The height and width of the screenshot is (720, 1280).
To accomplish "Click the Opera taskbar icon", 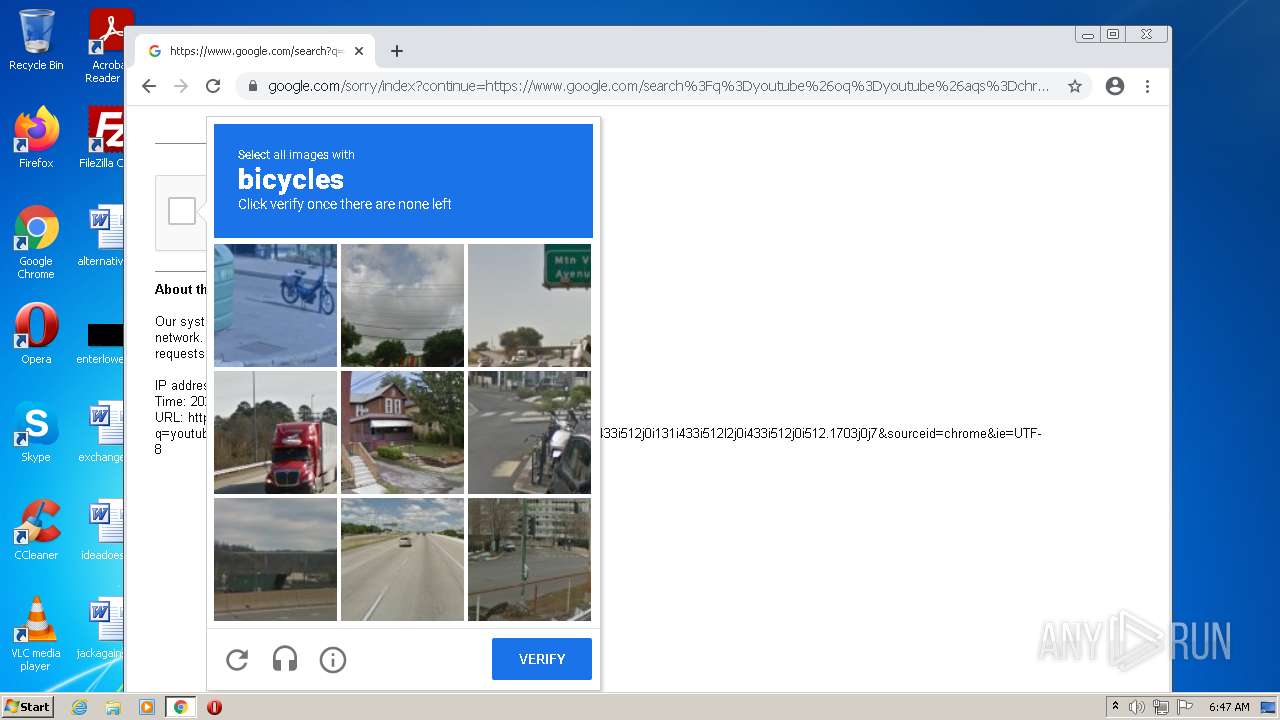I will click(214, 707).
